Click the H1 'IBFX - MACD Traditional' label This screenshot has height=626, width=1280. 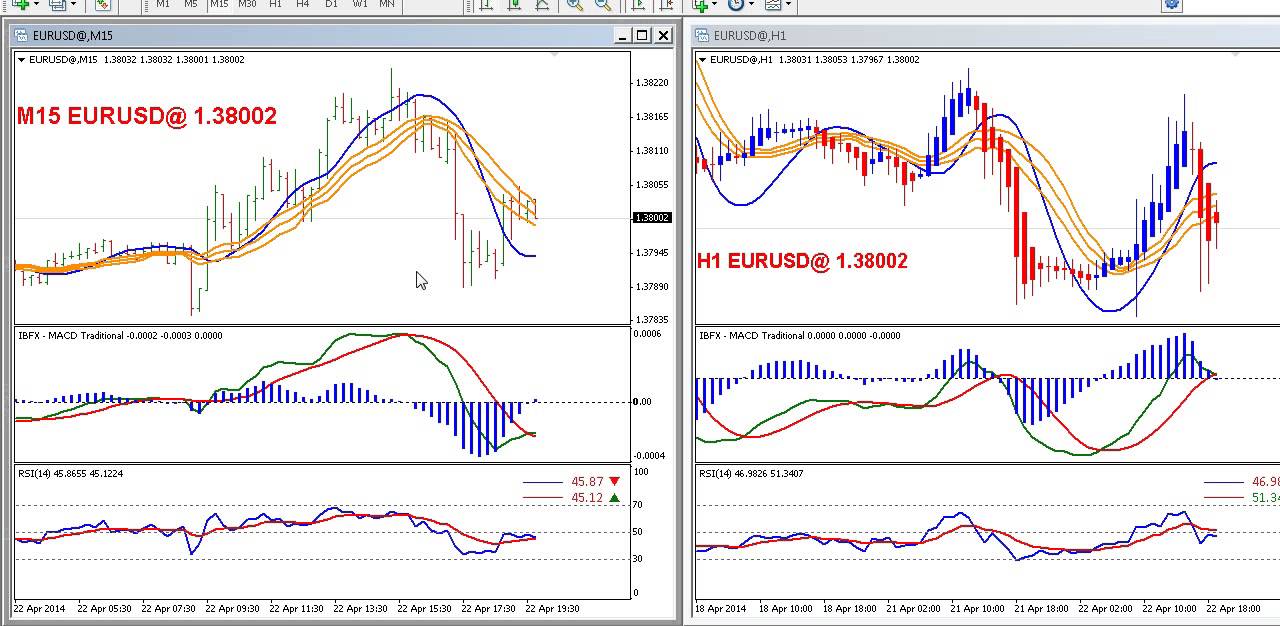coord(751,336)
